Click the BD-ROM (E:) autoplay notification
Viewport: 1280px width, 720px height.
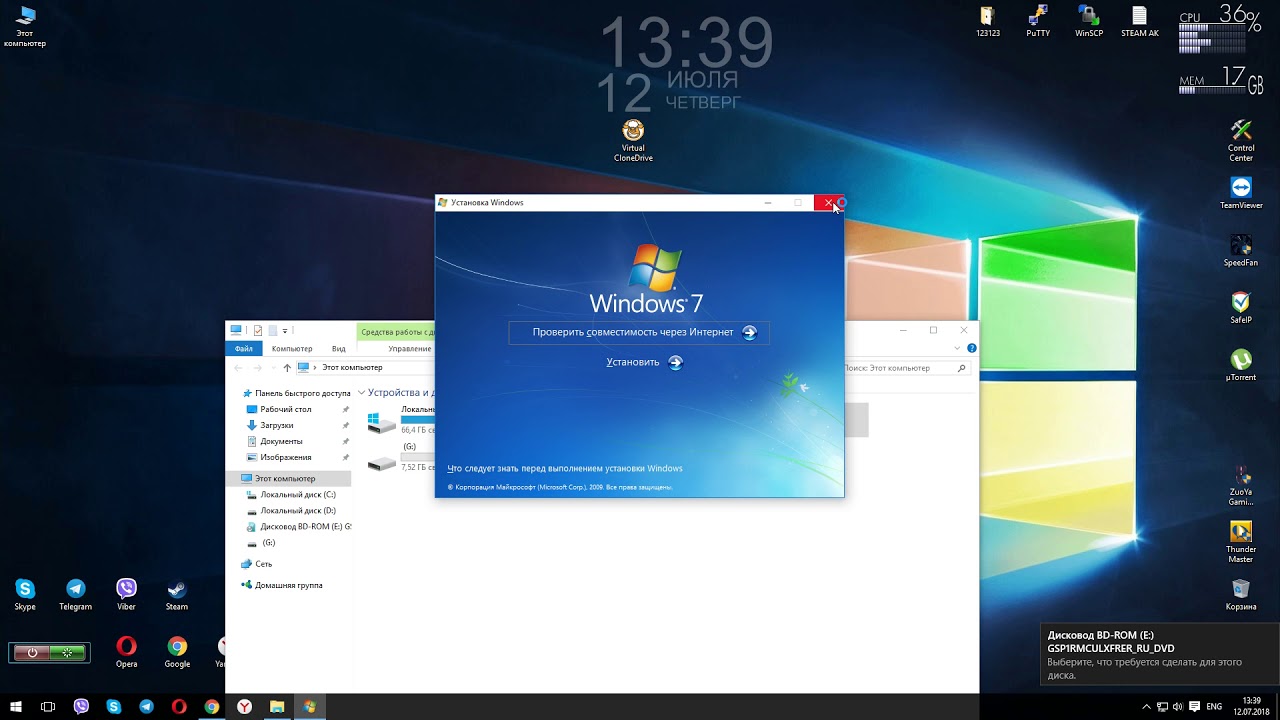click(x=1159, y=656)
